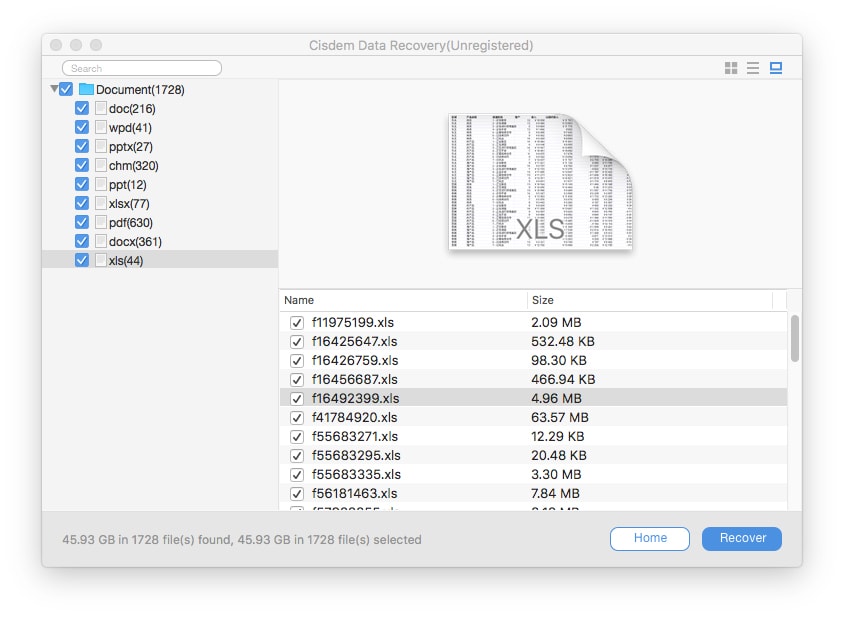Click the file list vertical scrollbar
This screenshot has width=844, height=617.
tap(794, 338)
